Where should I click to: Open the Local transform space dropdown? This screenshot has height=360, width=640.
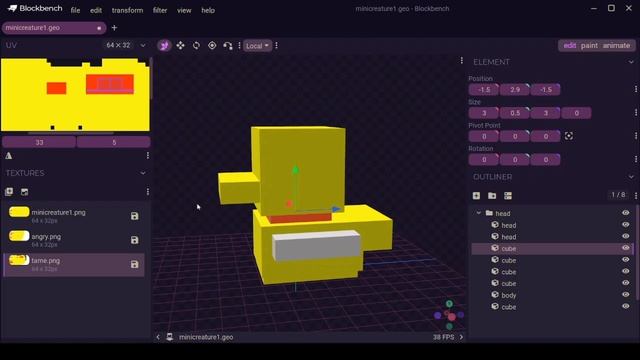point(257,46)
